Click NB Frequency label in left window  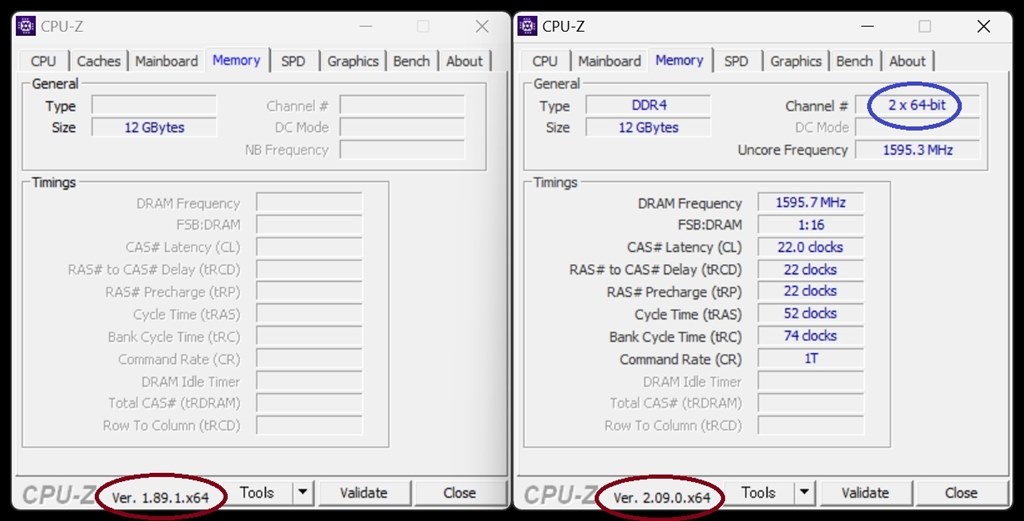point(287,150)
